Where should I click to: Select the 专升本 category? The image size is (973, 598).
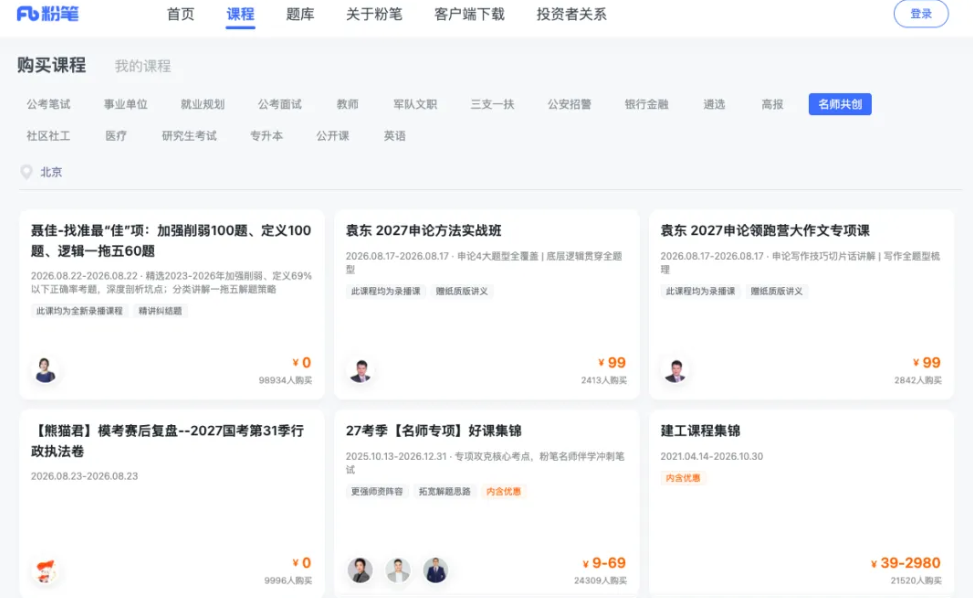266,136
